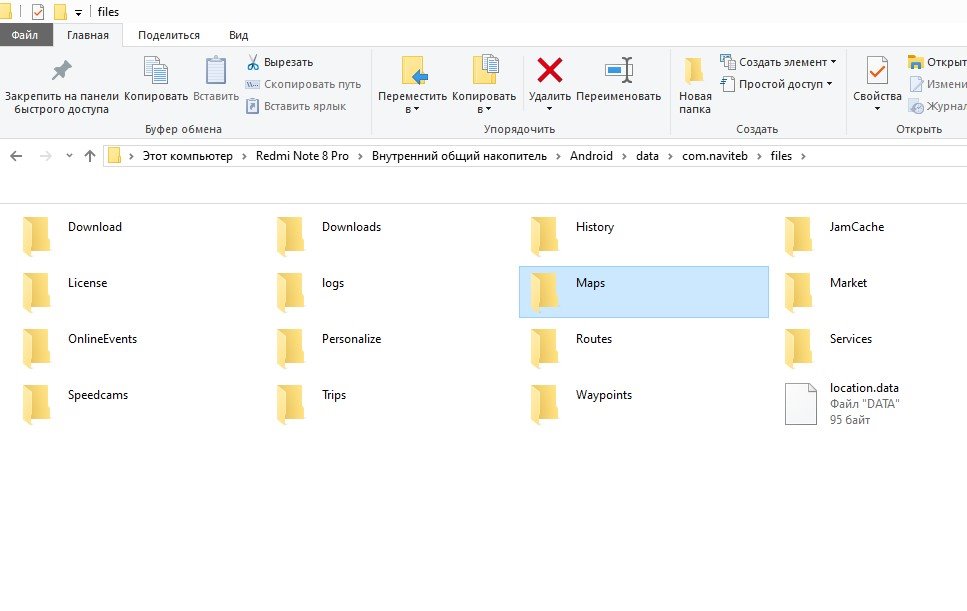Open the Создать элемент dropdown

point(778,62)
